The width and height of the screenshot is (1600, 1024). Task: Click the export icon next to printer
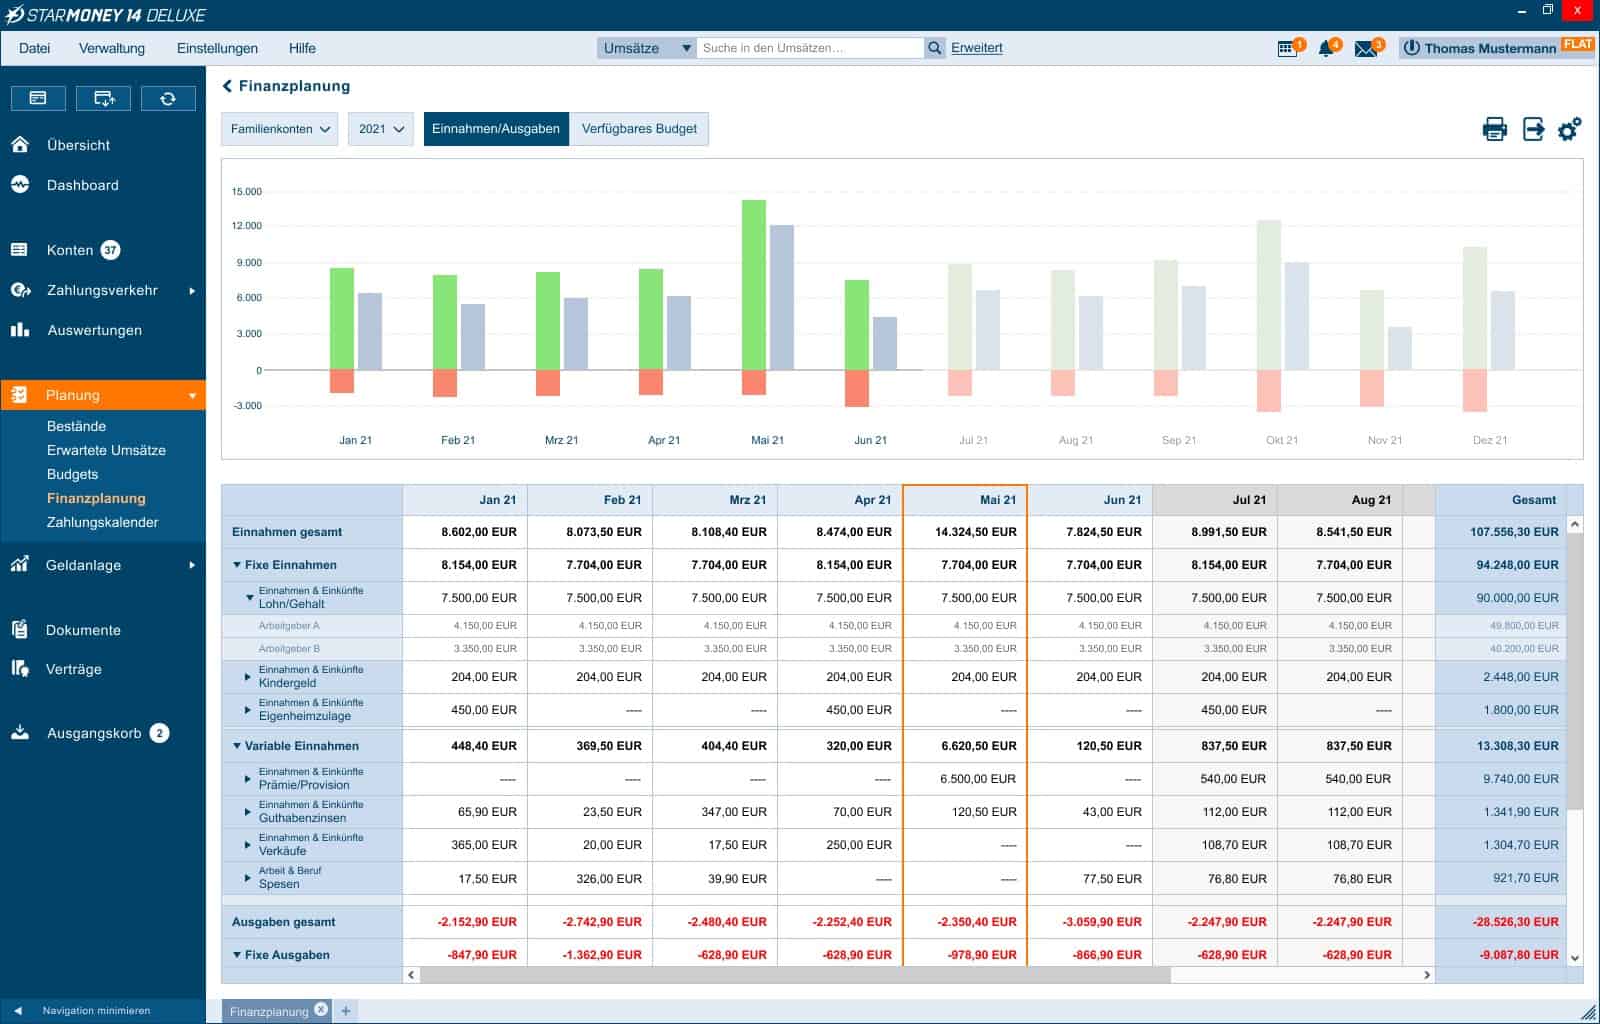point(1533,129)
